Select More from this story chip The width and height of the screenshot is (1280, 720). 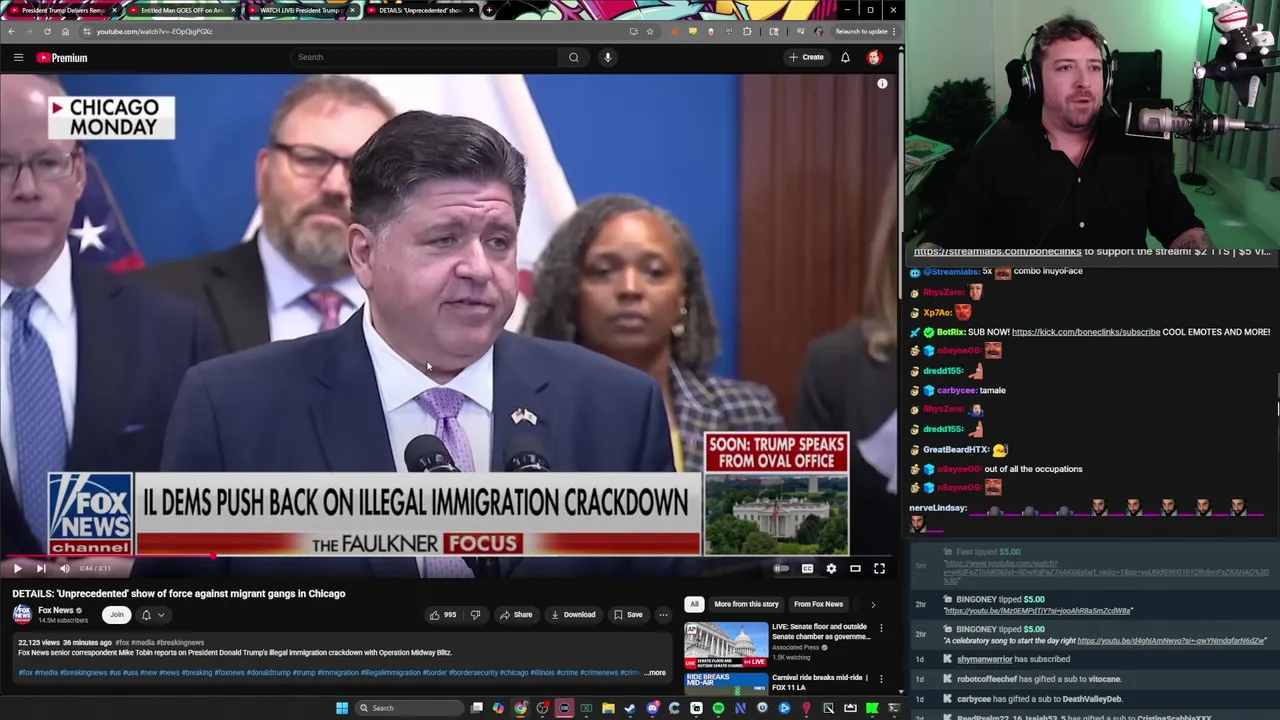746,604
